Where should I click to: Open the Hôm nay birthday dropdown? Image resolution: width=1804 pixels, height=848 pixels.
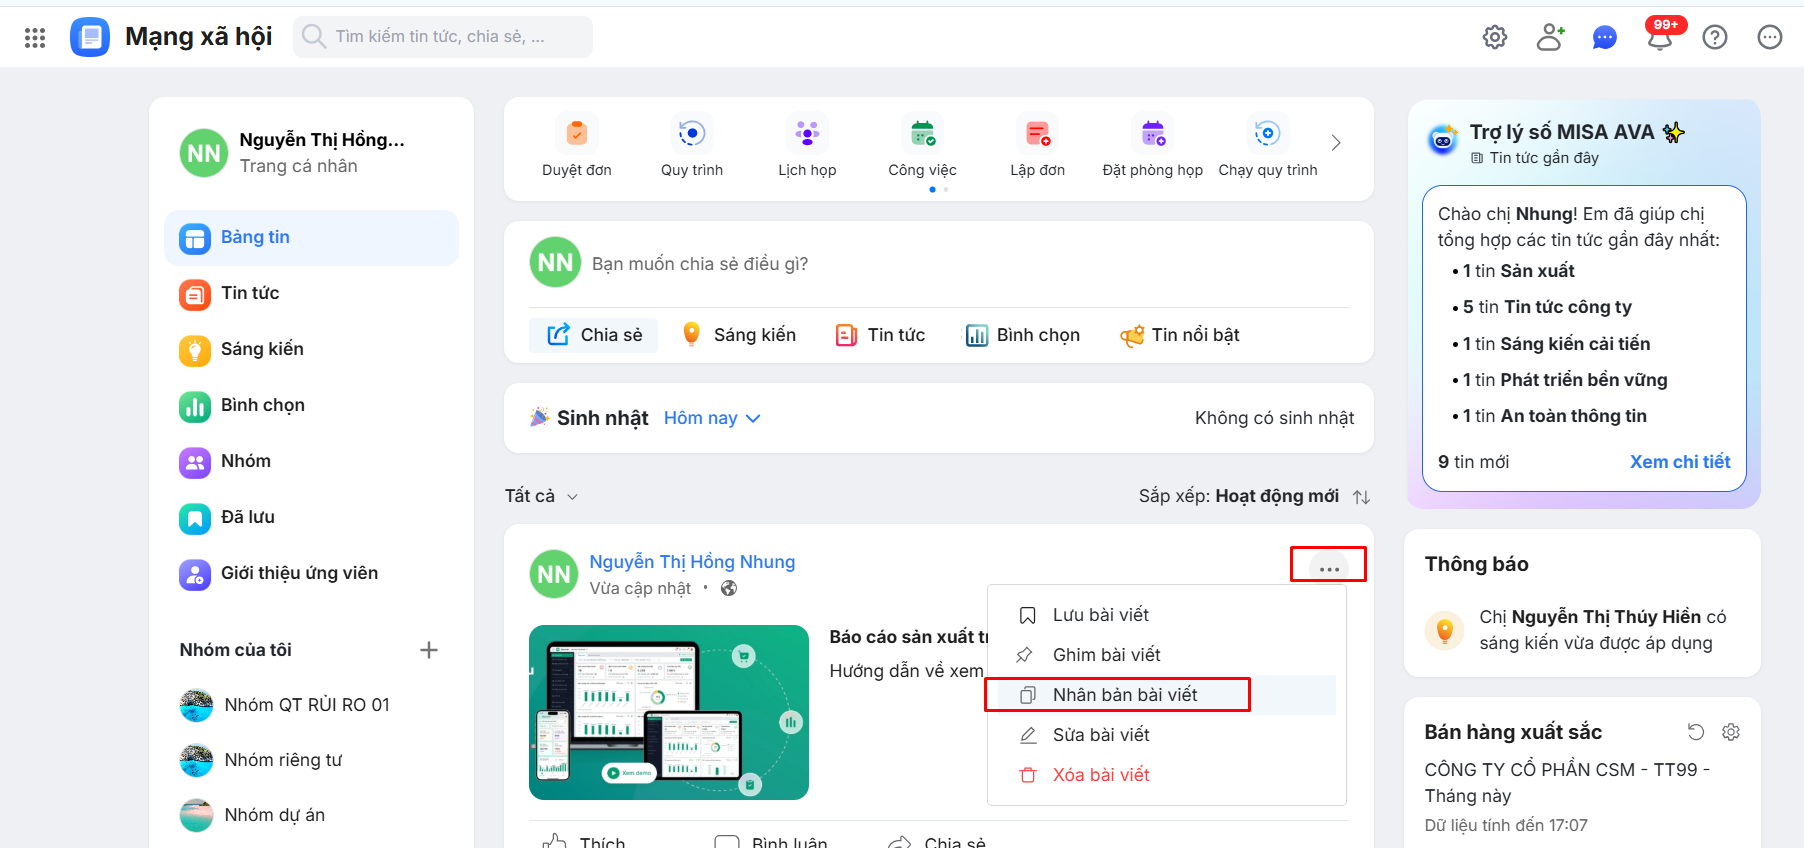(x=712, y=418)
